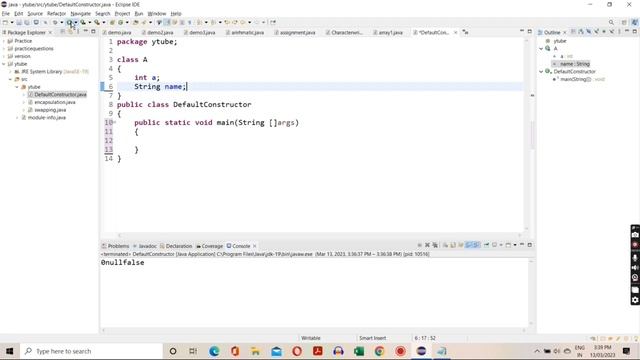This screenshot has height=360, width=640.
Task: Click the Minimize icon of the editor area
Action: click(x=522, y=31)
